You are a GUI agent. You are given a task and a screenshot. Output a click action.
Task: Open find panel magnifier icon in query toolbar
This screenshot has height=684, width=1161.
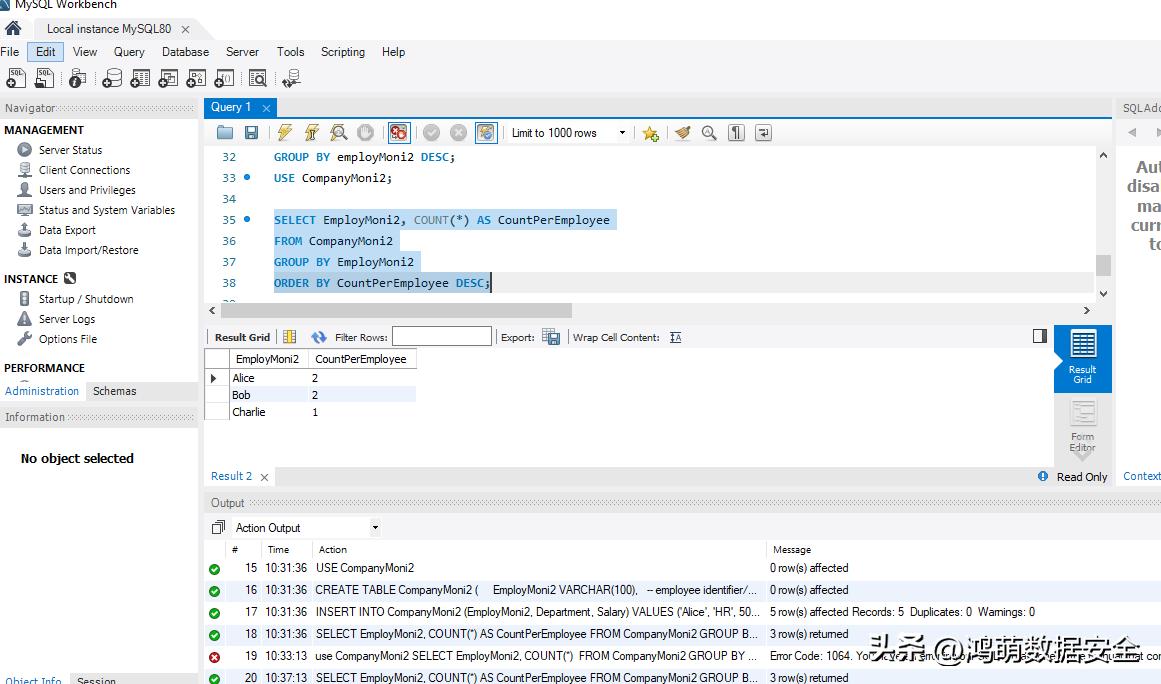click(x=709, y=133)
